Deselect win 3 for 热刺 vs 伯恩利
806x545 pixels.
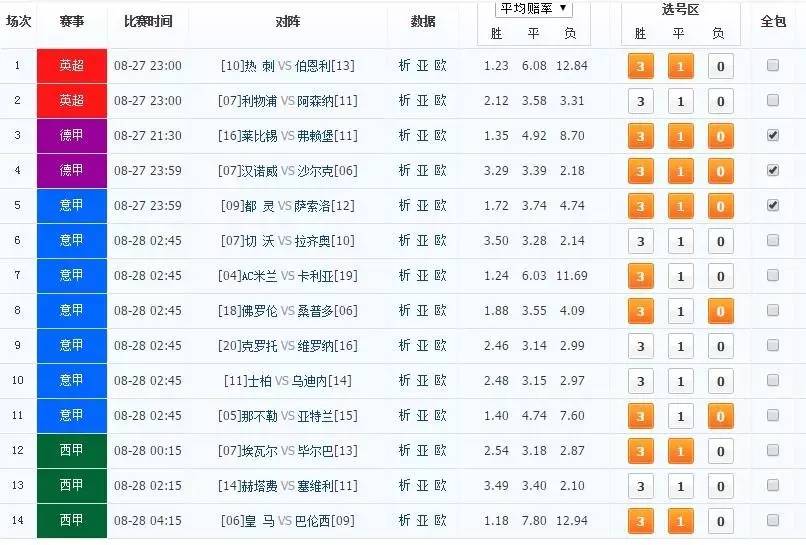tap(640, 66)
